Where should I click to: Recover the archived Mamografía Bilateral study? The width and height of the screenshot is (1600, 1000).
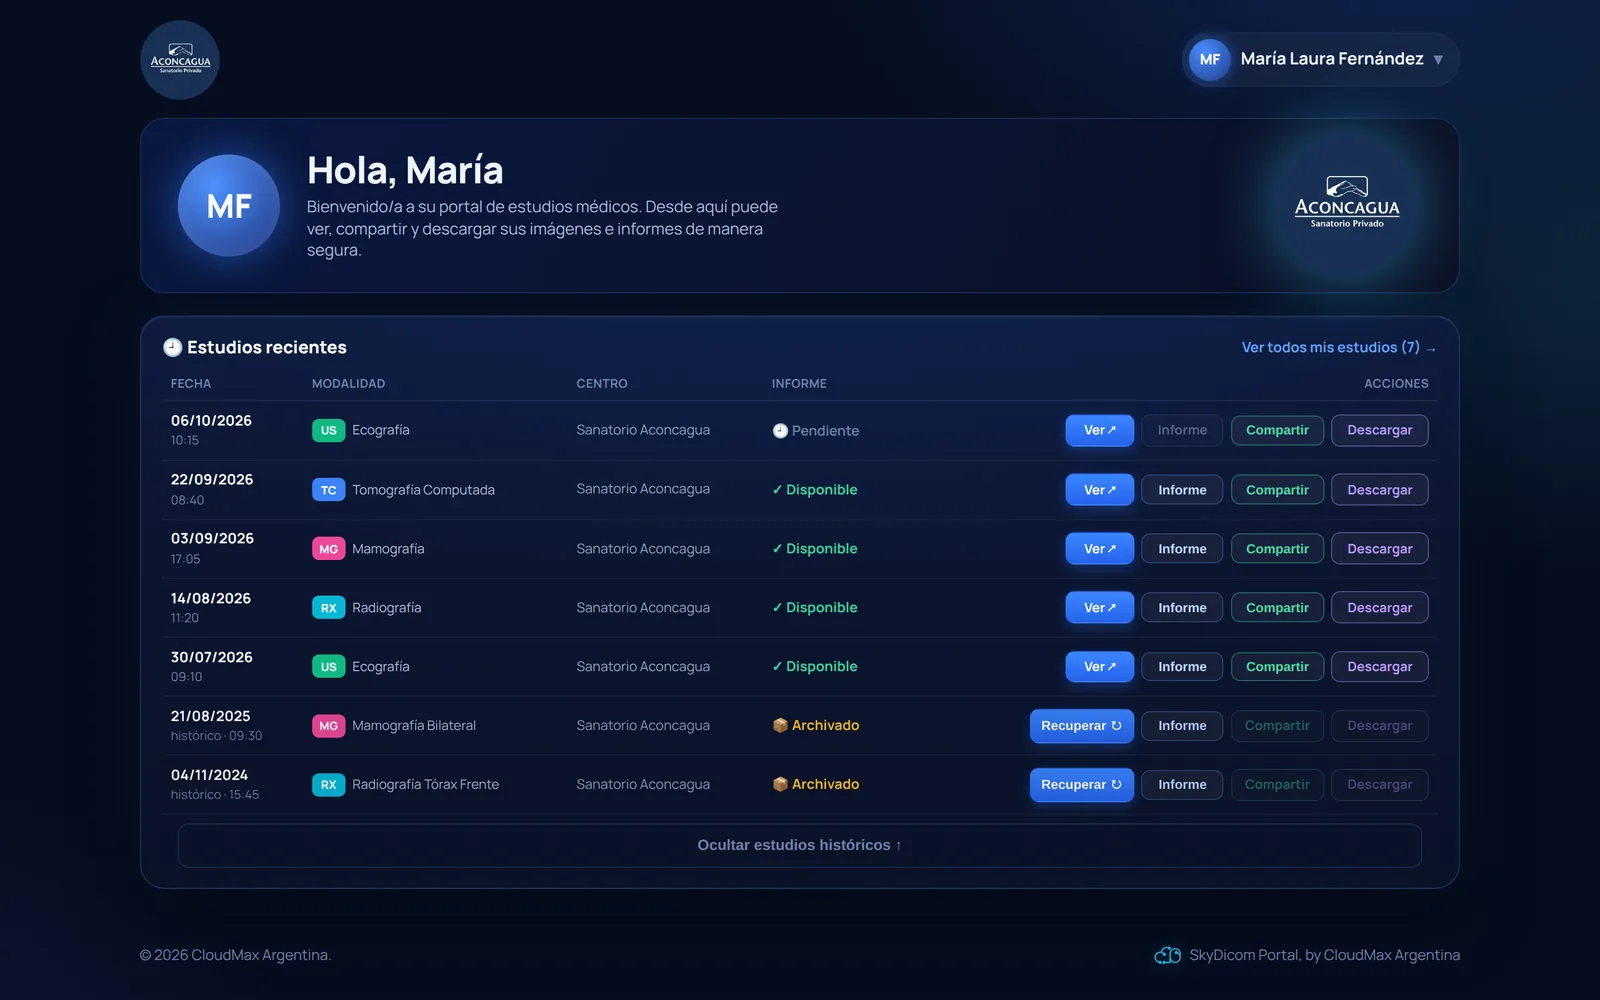(1082, 726)
